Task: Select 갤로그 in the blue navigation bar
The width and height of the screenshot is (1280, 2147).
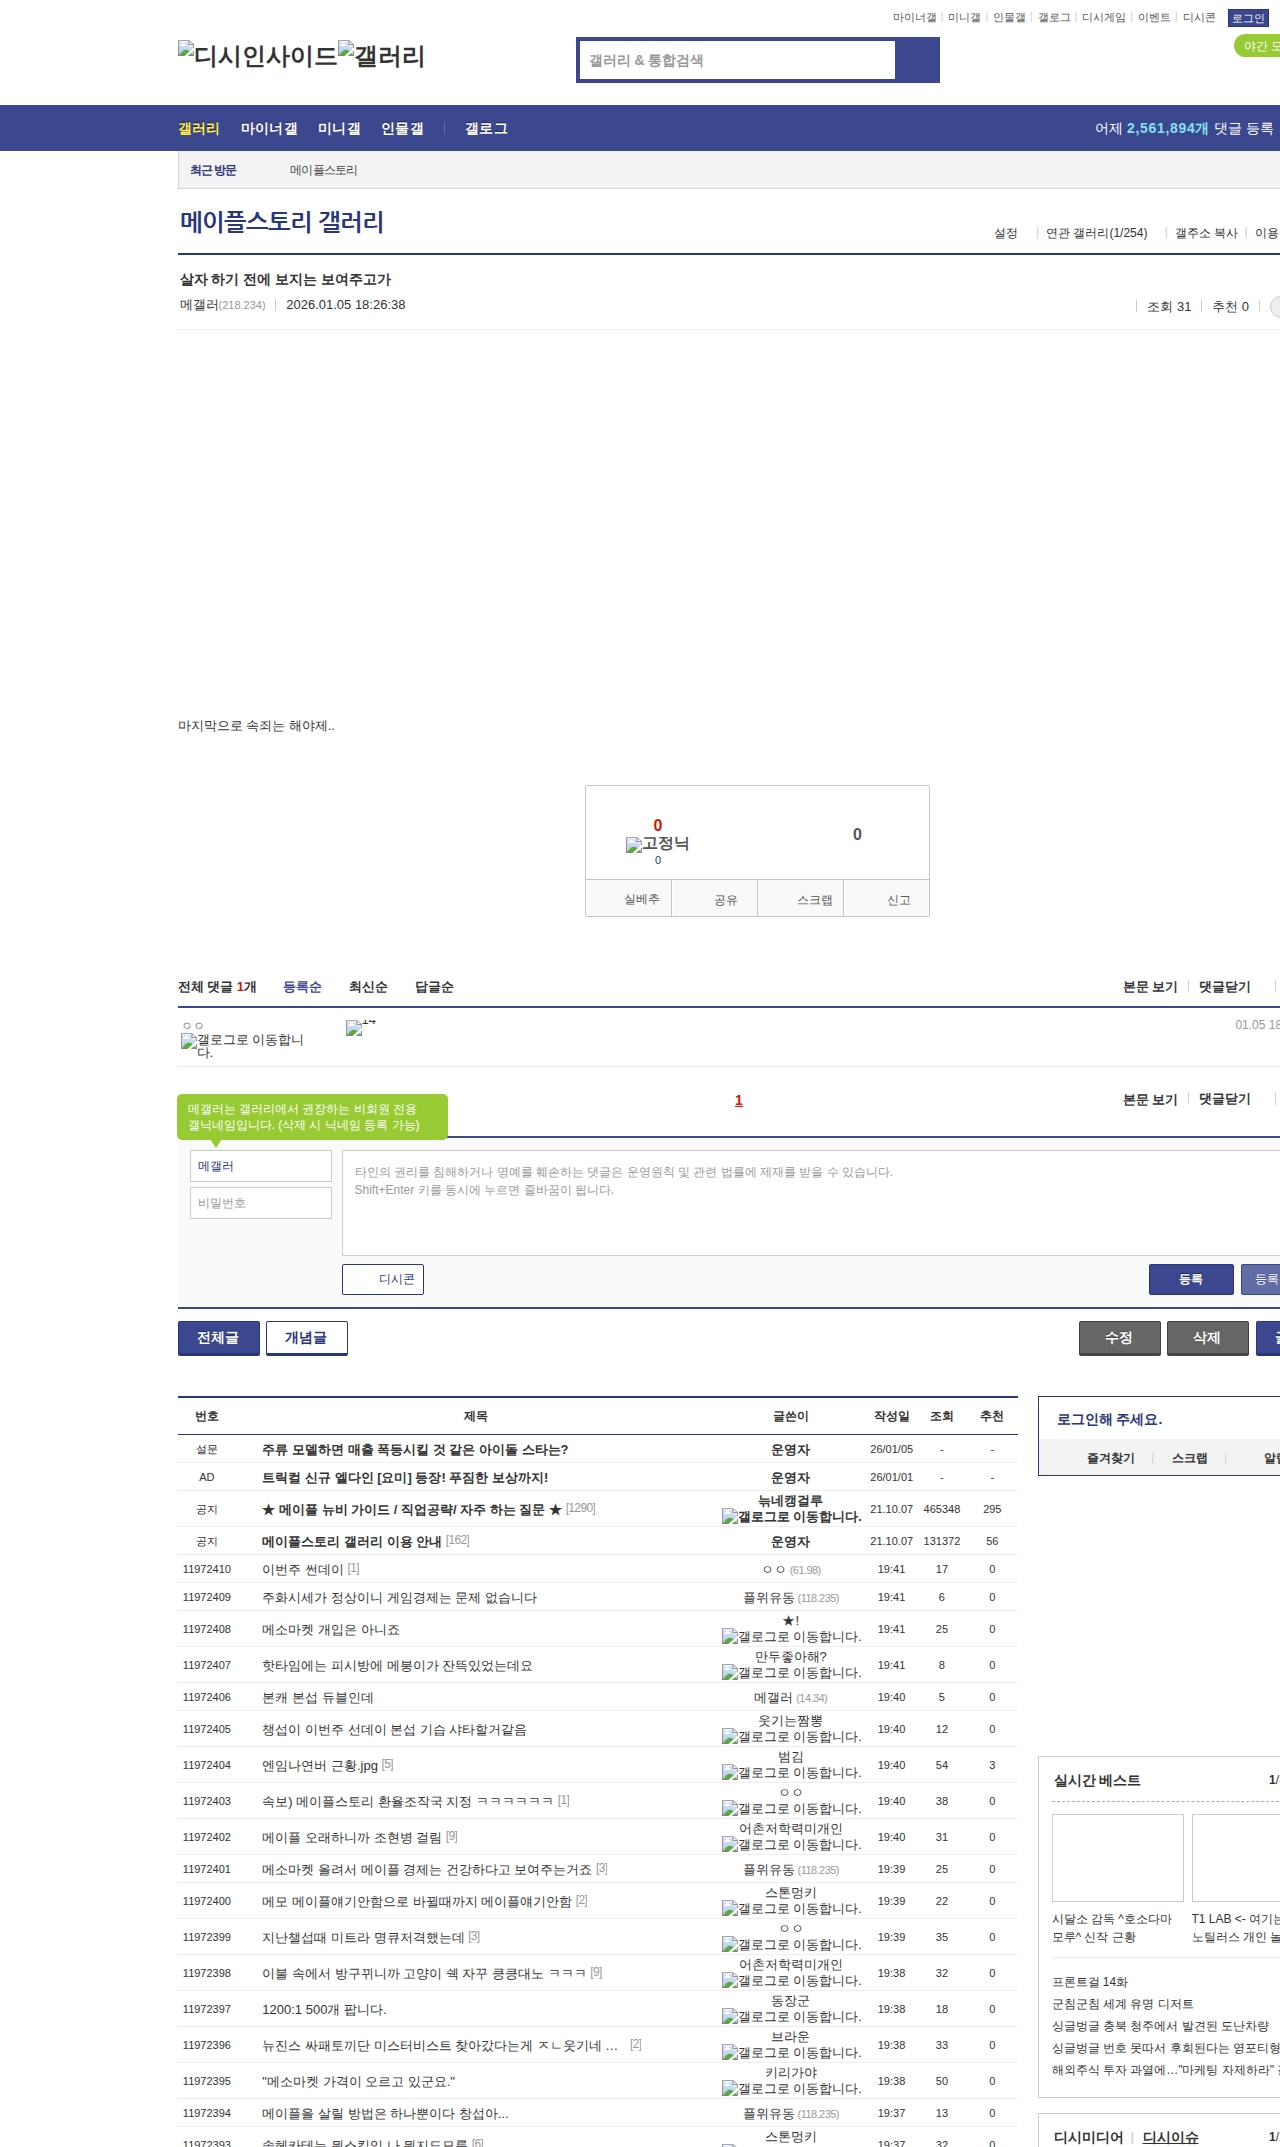Action: point(486,128)
